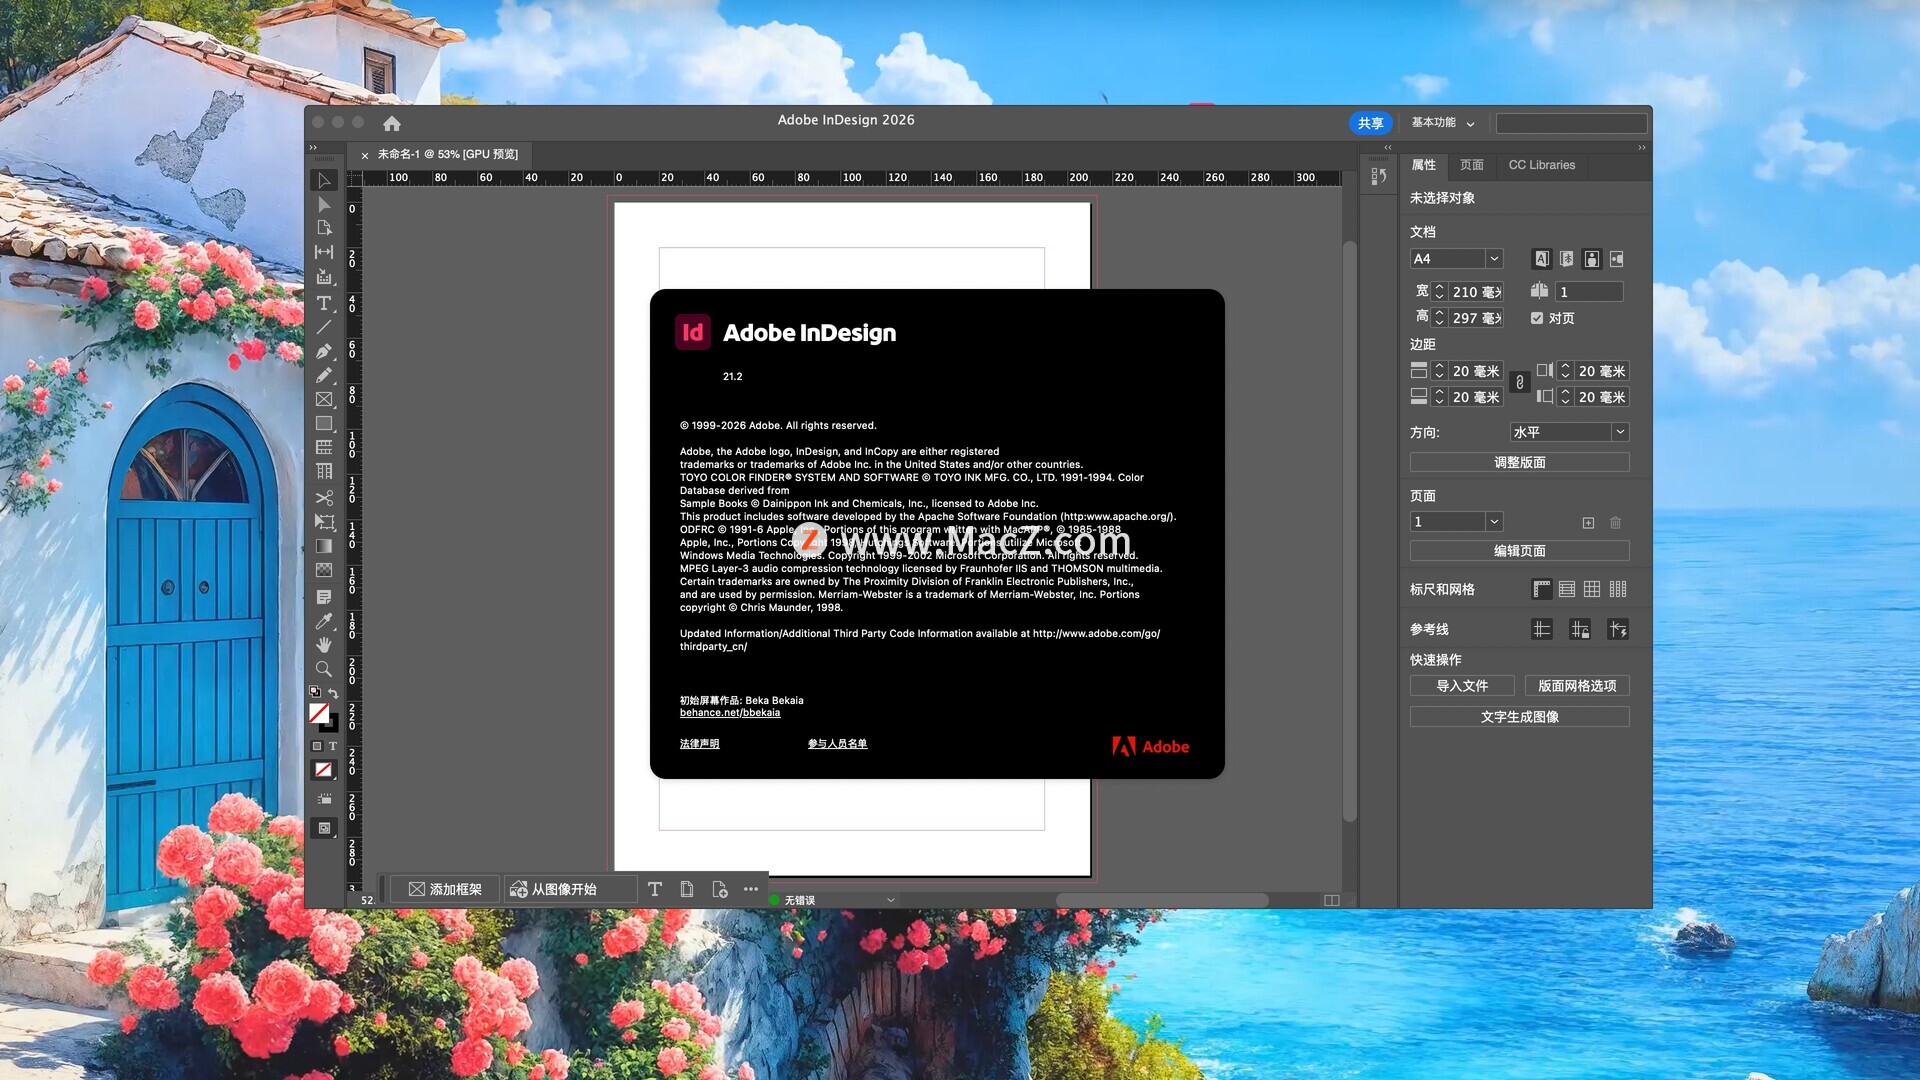This screenshot has height=1080, width=1920.
Task: Expand the 方向 水平 dropdown
Action: [x=1619, y=432]
